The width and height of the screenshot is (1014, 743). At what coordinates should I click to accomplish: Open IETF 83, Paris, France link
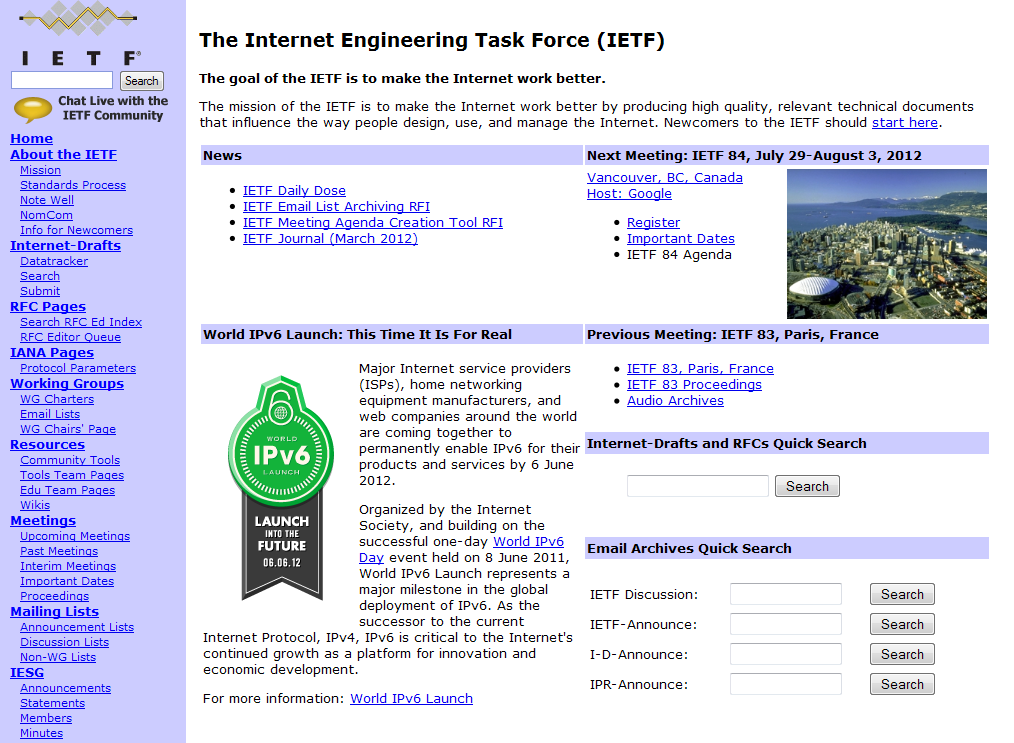tap(700, 369)
